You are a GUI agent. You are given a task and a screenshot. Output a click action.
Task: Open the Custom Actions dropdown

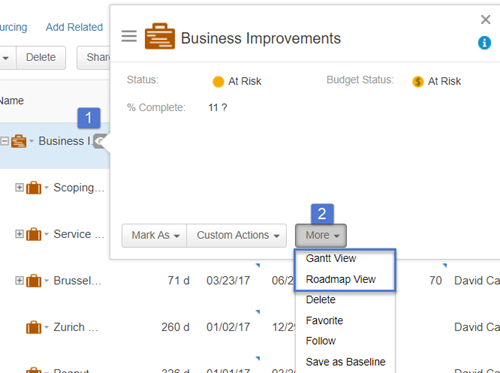(x=237, y=235)
